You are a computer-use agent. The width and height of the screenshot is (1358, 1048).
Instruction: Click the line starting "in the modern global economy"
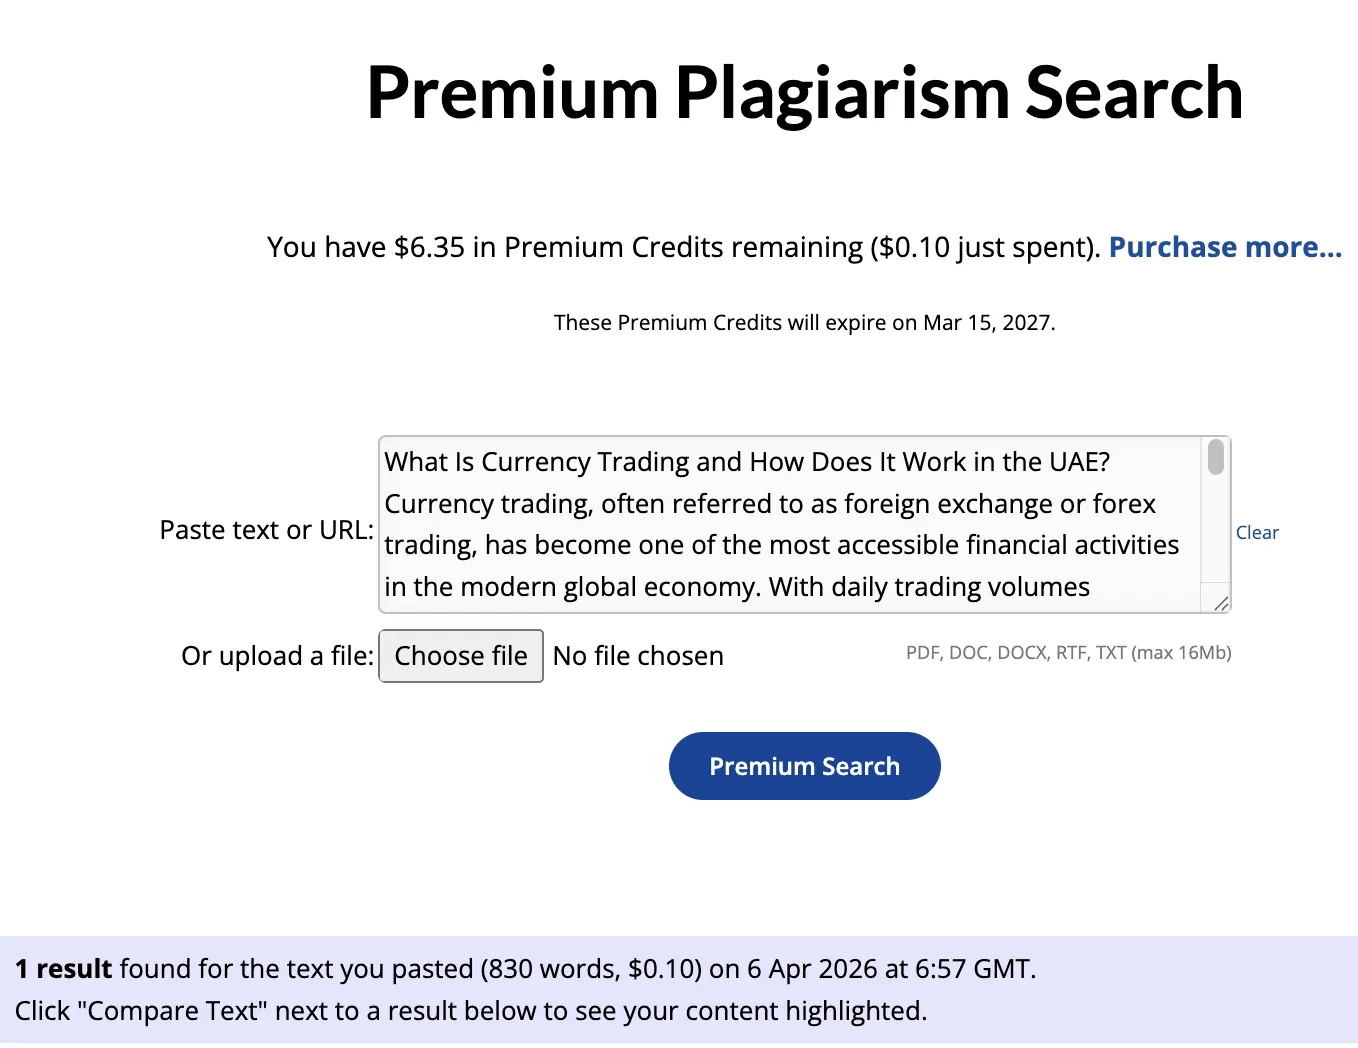pyautogui.click(x=737, y=587)
